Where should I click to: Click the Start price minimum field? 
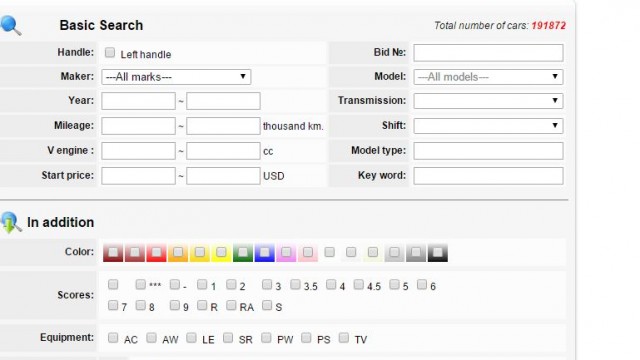(138, 176)
